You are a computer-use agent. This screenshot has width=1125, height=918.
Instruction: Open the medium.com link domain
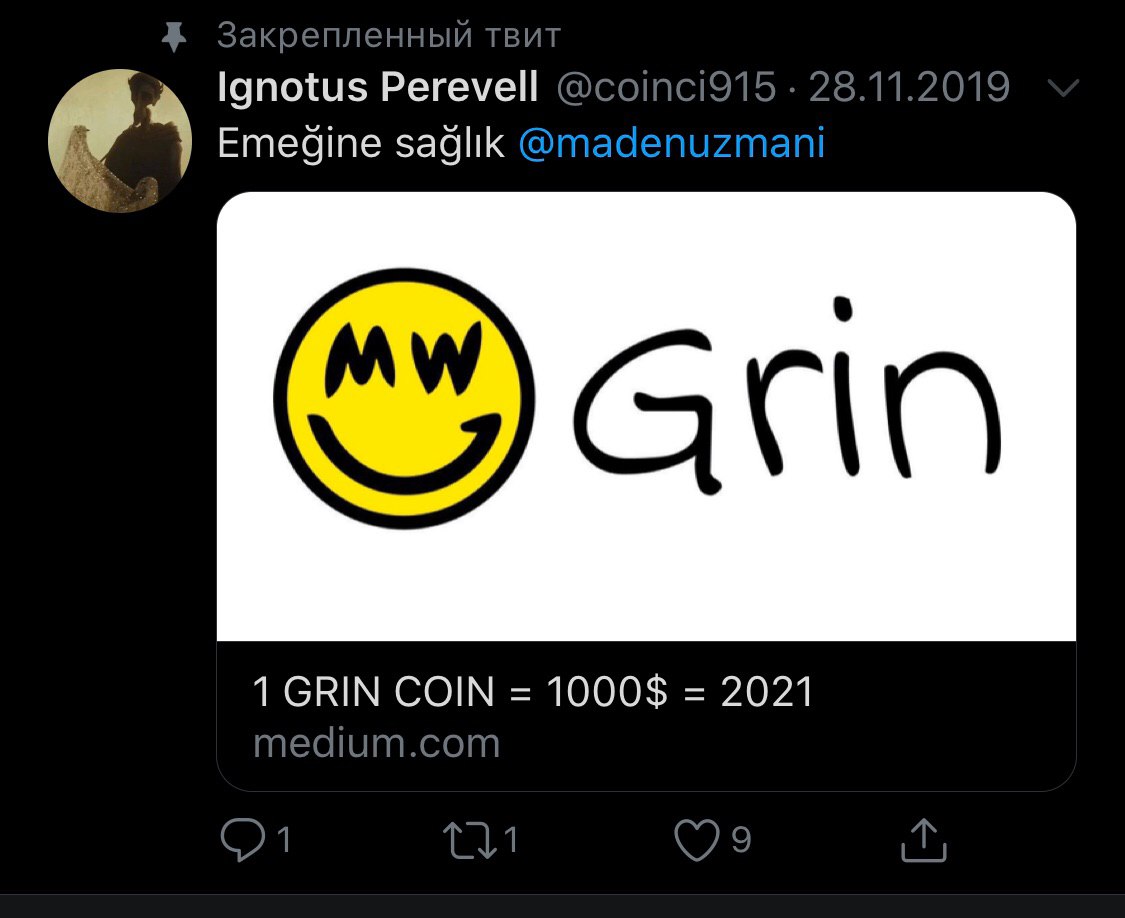[x=377, y=743]
